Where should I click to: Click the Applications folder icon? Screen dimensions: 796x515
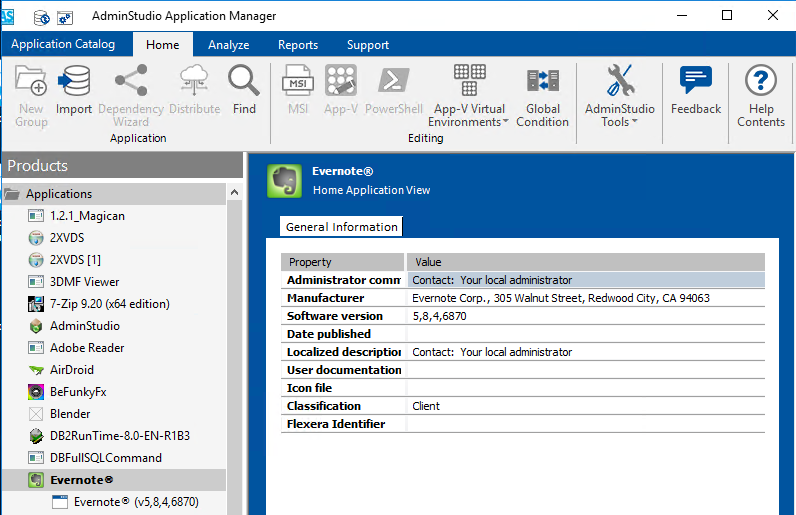pyautogui.click(x=12, y=194)
